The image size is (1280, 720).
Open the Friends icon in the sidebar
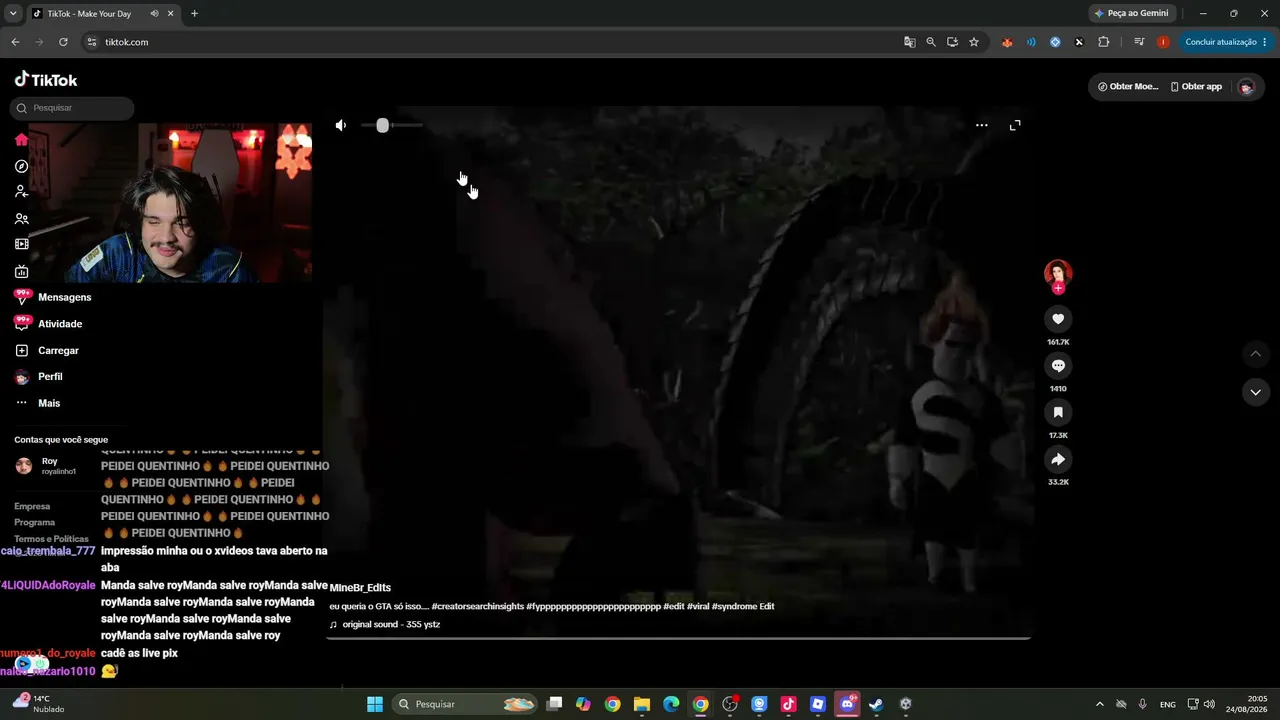[x=21, y=218]
